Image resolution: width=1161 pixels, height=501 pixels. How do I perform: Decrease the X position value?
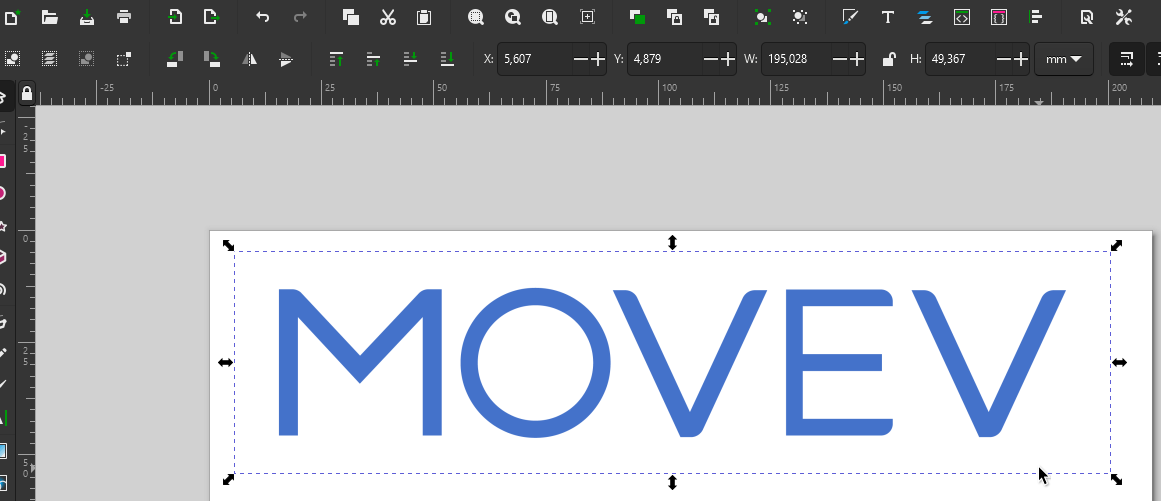click(581, 59)
